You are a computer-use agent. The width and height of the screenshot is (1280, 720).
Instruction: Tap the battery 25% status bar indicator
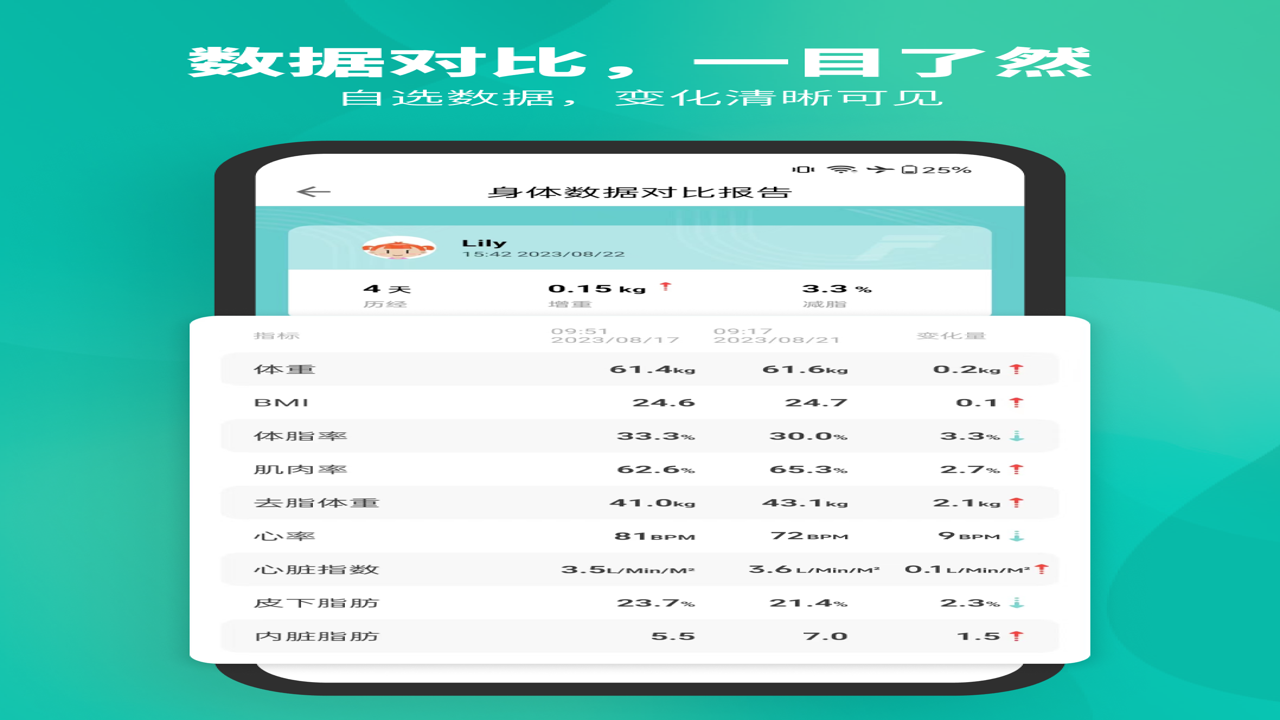tap(936, 169)
